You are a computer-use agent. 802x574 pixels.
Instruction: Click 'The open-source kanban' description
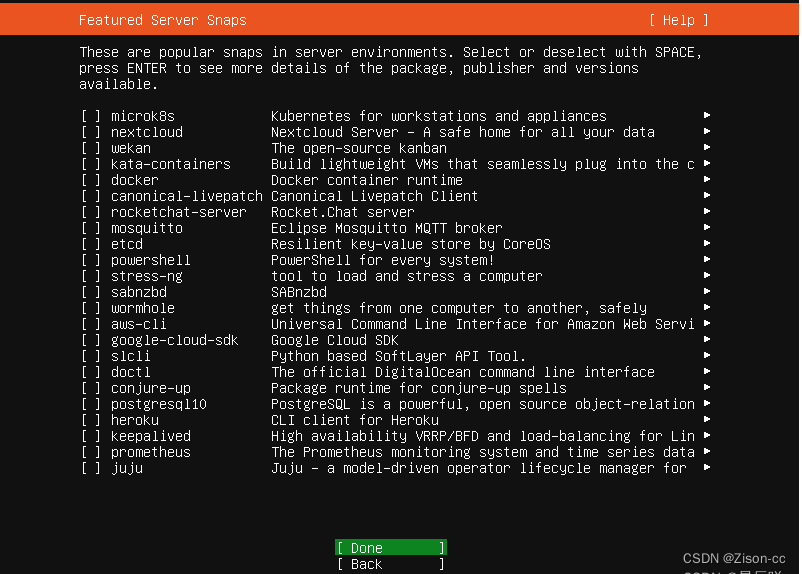[359, 148]
